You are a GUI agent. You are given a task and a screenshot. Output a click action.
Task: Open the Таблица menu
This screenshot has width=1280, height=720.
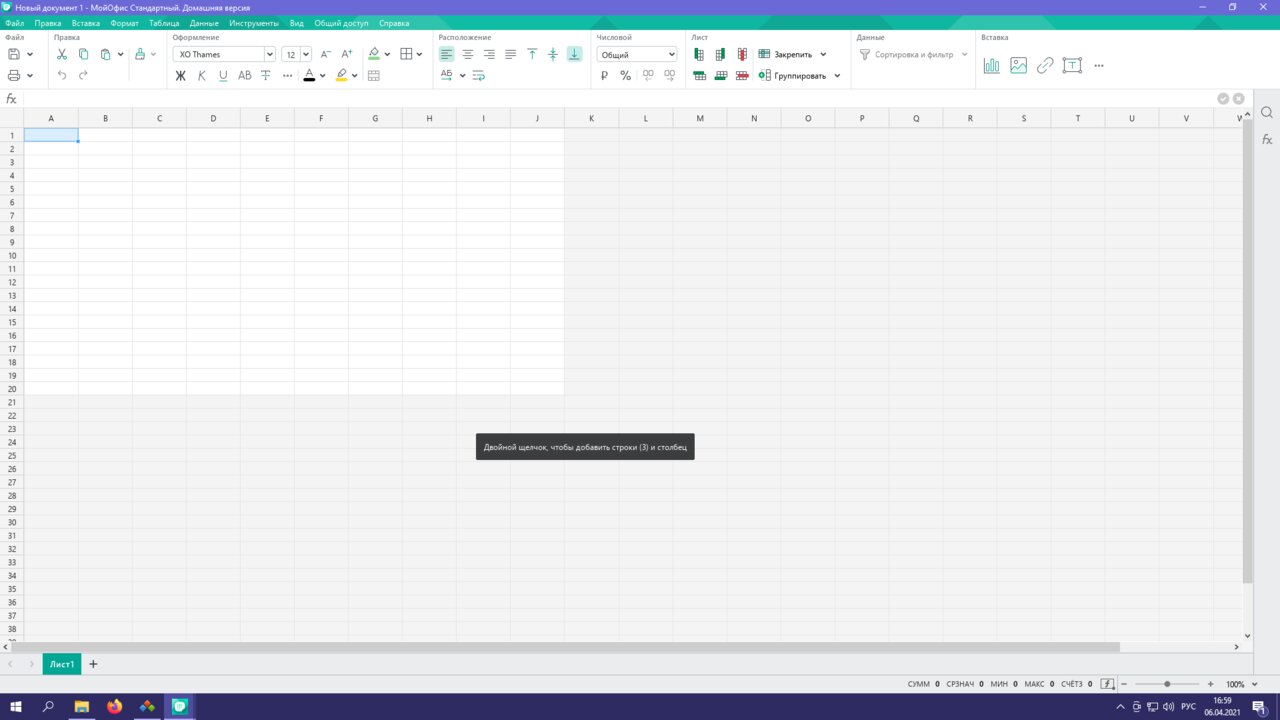[164, 23]
